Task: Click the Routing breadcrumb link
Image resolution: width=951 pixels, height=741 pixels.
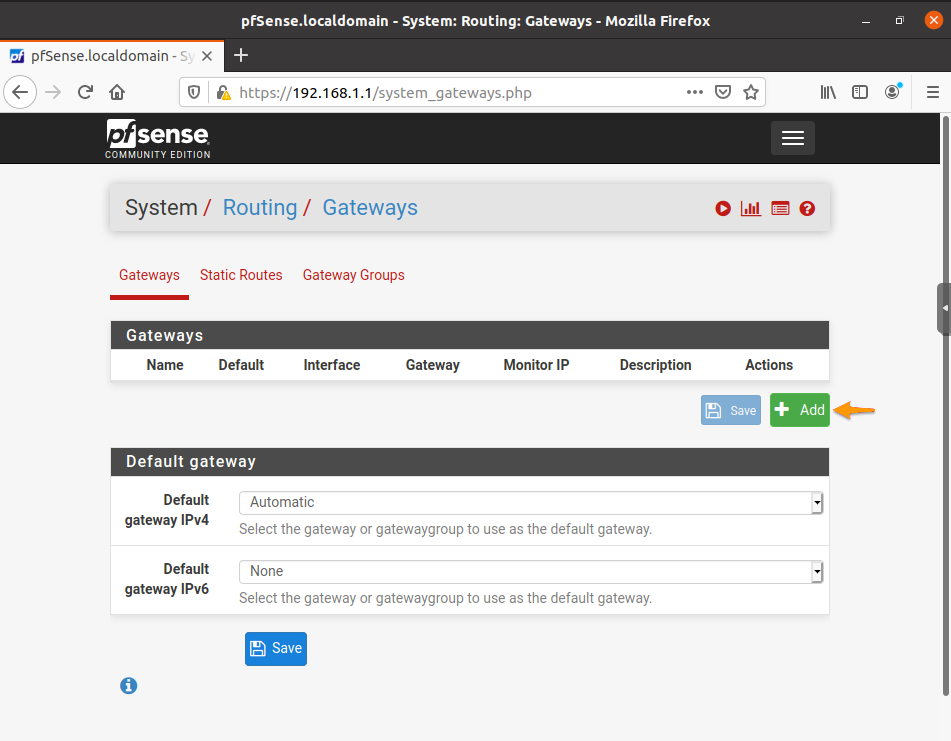Action: click(260, 207)
